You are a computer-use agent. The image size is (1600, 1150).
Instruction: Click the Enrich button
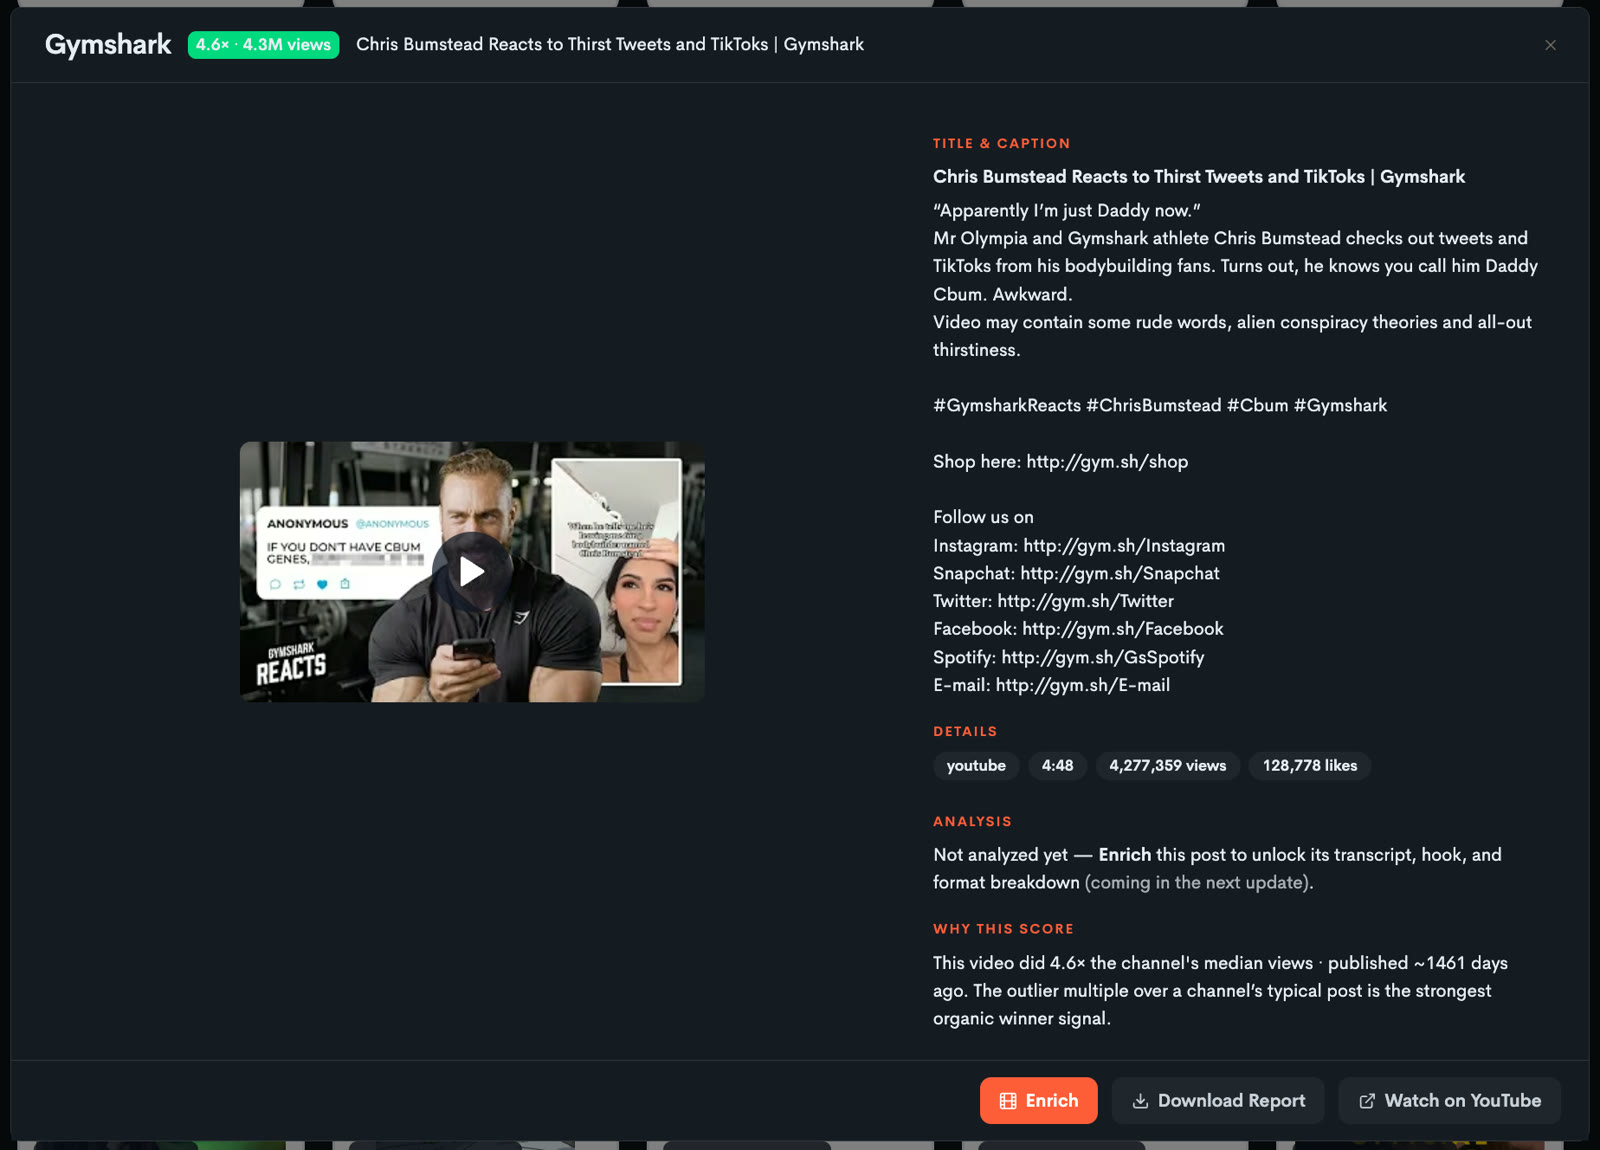[x=1038, y=1100]
